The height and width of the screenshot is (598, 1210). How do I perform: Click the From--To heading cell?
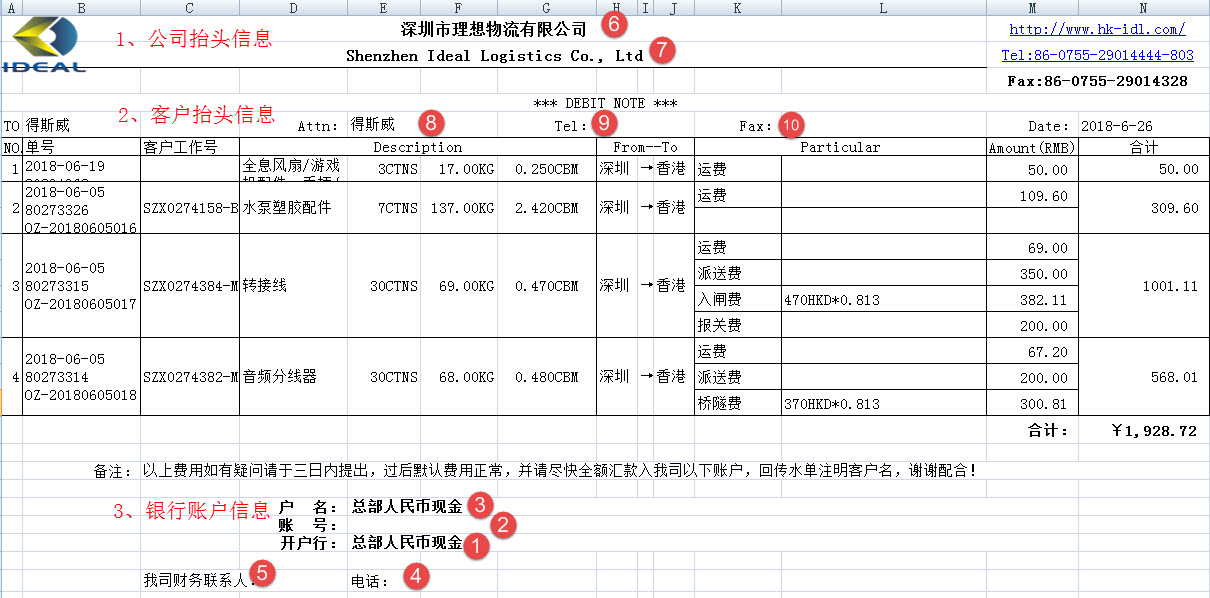[645, 148]
